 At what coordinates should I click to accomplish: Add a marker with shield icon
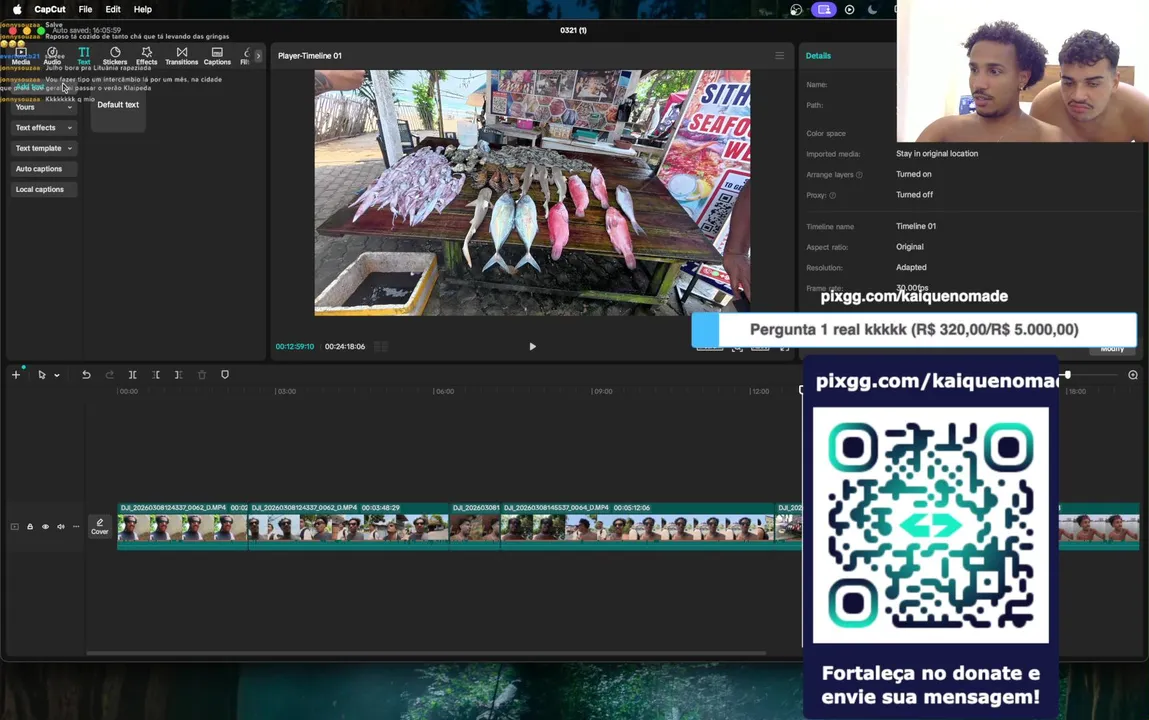tap(225, 374)
